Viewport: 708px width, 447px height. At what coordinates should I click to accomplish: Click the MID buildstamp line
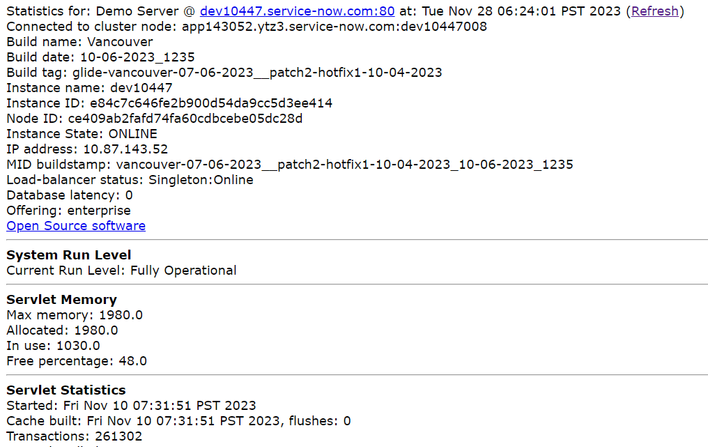[289, 164]
